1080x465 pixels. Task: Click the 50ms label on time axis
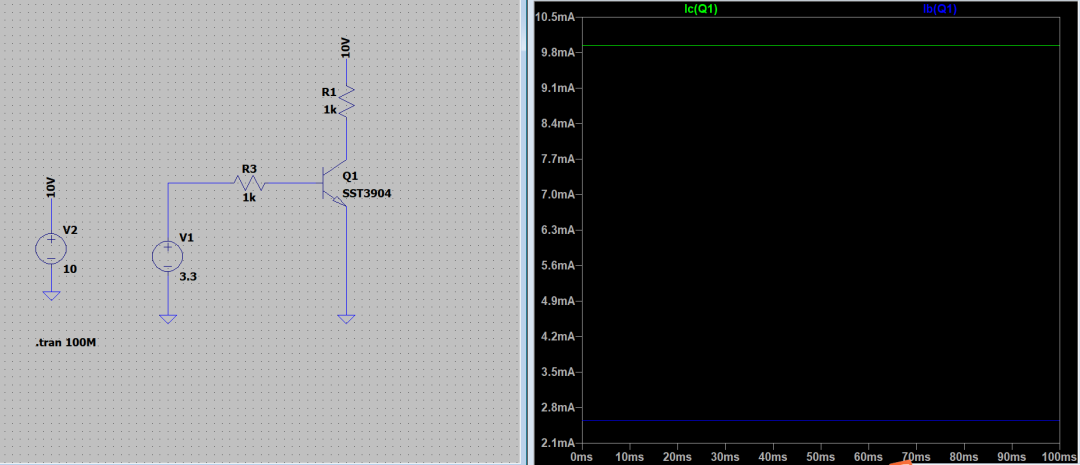point(820,456)
